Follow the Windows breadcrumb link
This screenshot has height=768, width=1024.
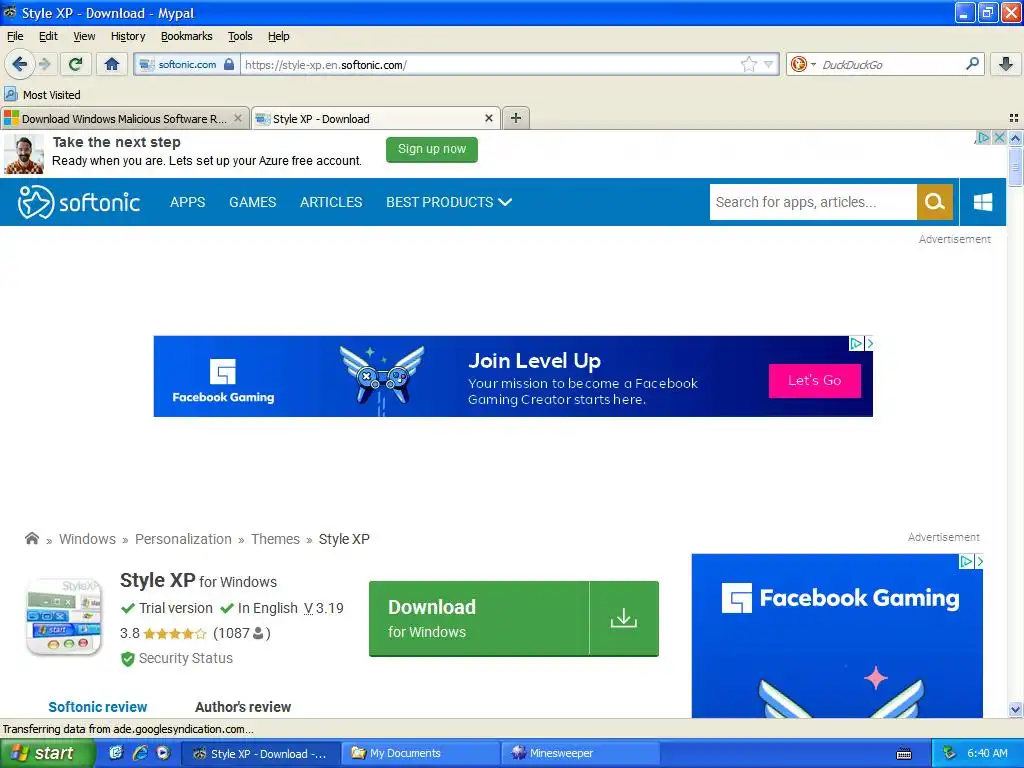[88, 539]
